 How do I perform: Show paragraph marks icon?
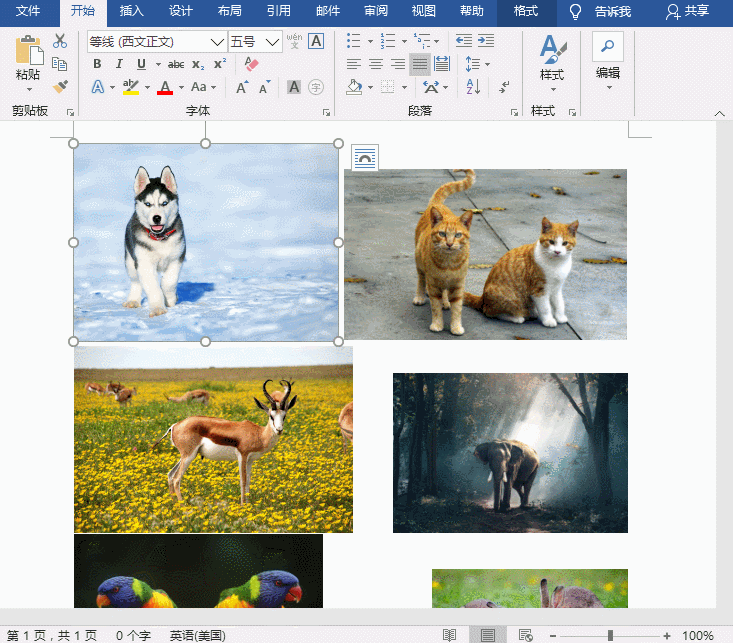504,87
